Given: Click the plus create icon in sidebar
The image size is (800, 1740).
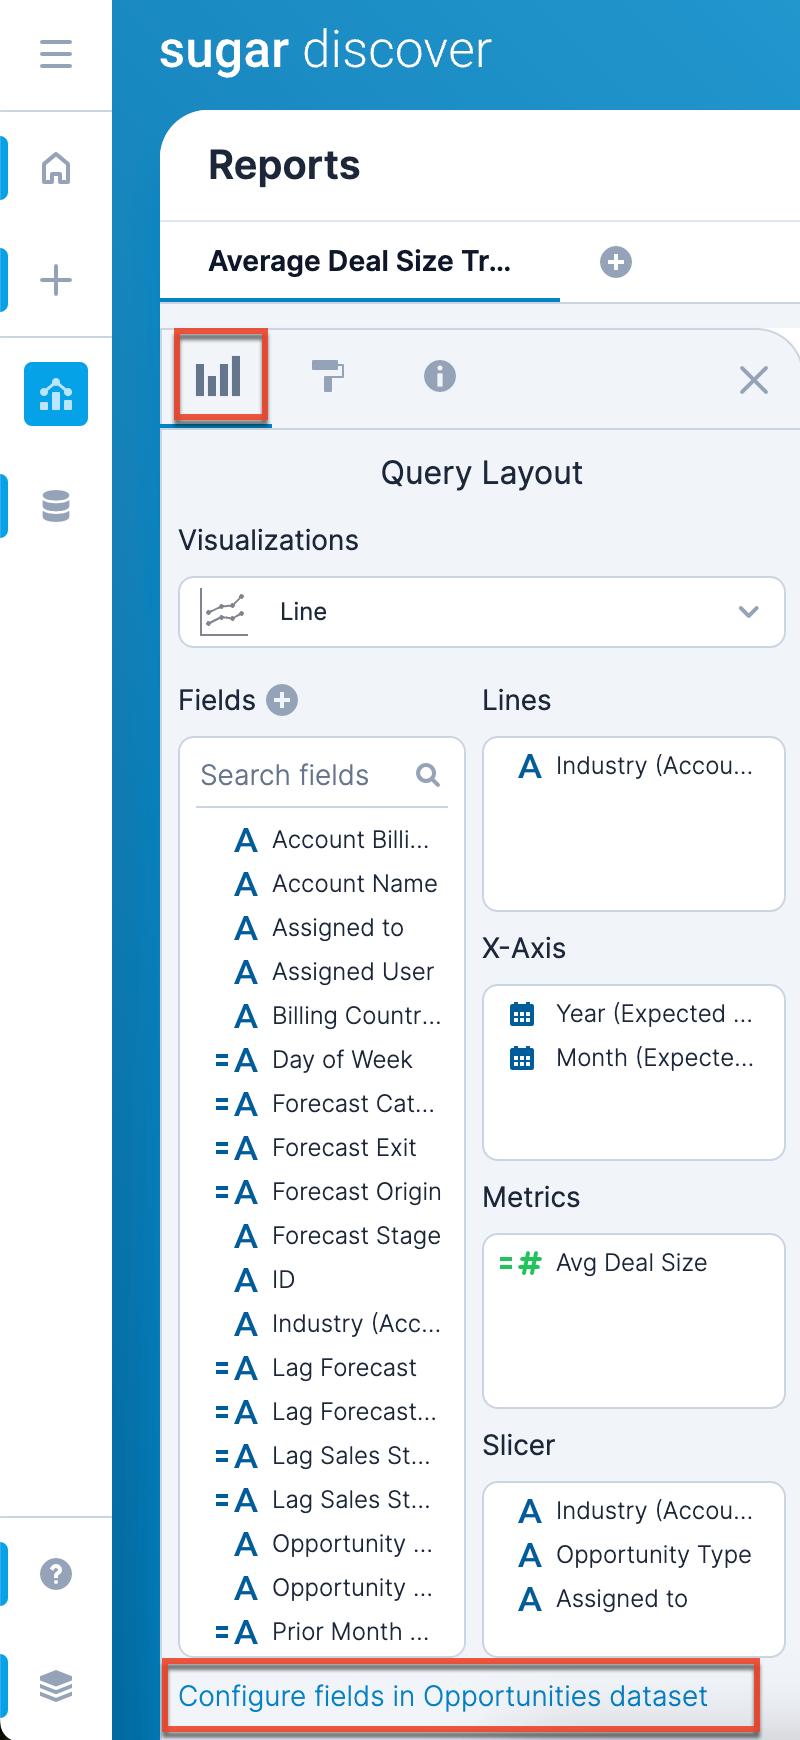Looking at the screenshot, I should click(56, 279).
